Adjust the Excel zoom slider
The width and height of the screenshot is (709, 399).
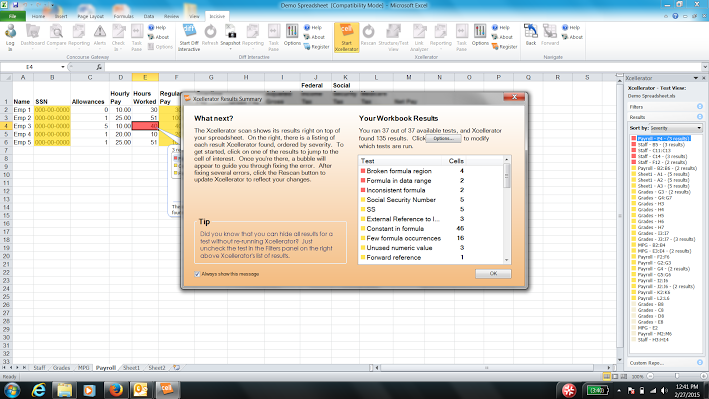point(676,376)
